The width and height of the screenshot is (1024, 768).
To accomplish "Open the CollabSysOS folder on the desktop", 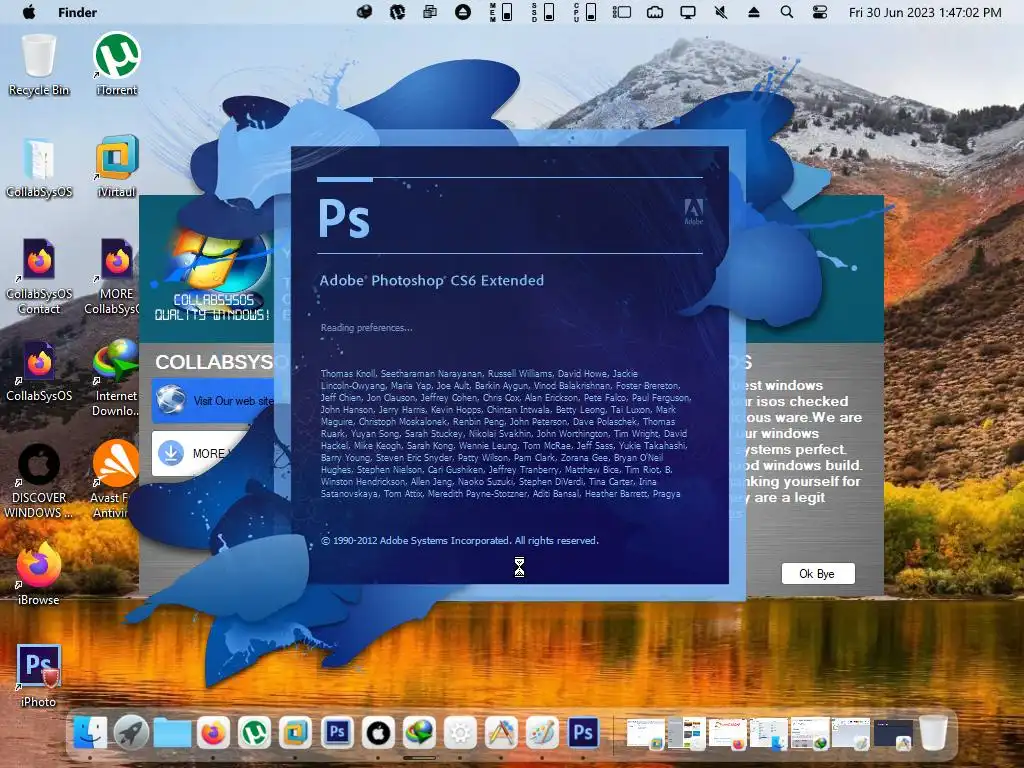I will (x=39, y=167).
